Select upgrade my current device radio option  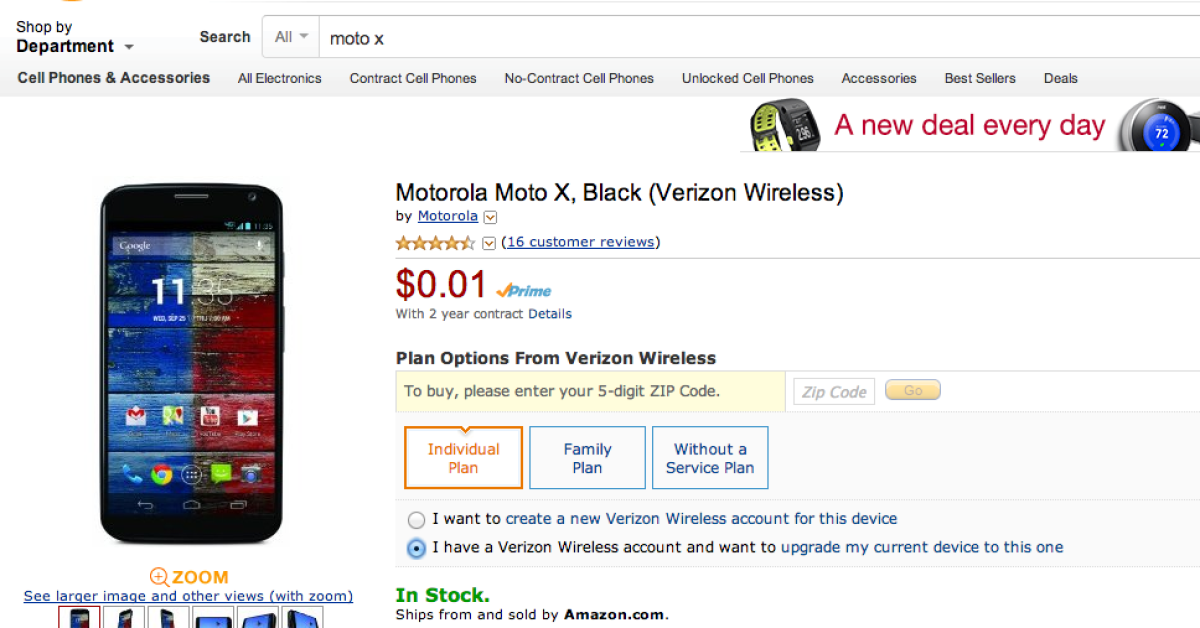point(416,548)
